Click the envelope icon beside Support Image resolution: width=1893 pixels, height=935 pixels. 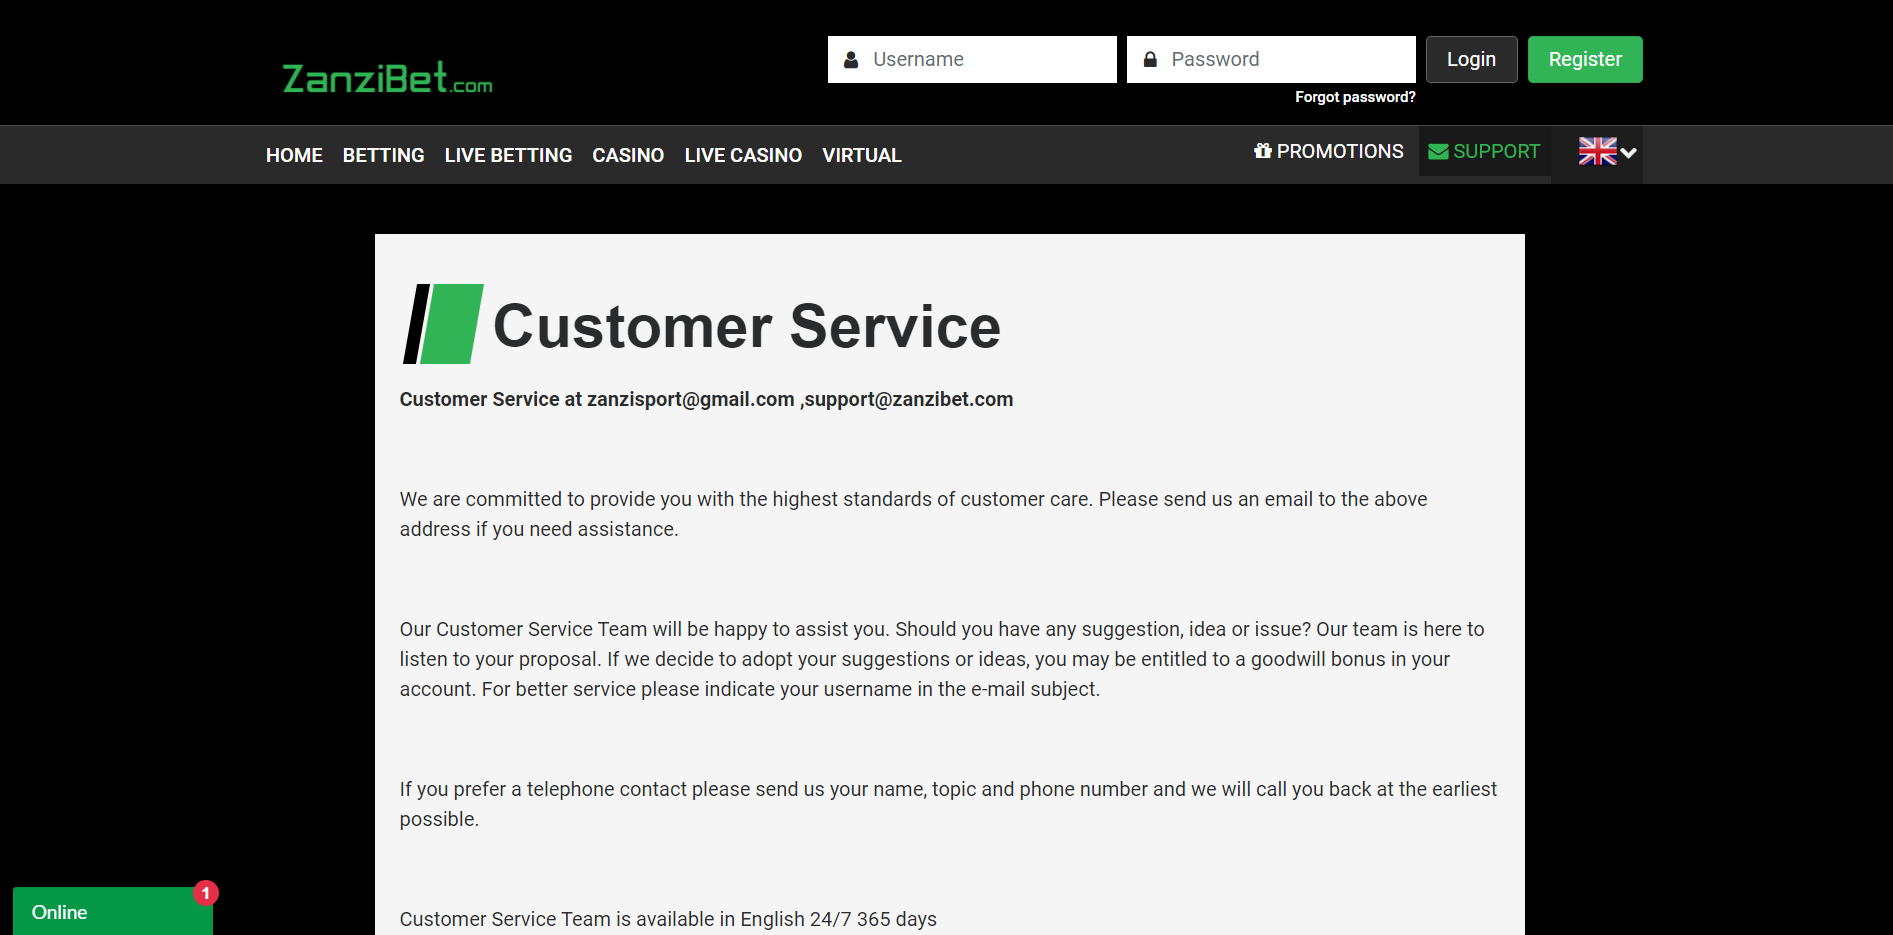(x=1438, y=152)
